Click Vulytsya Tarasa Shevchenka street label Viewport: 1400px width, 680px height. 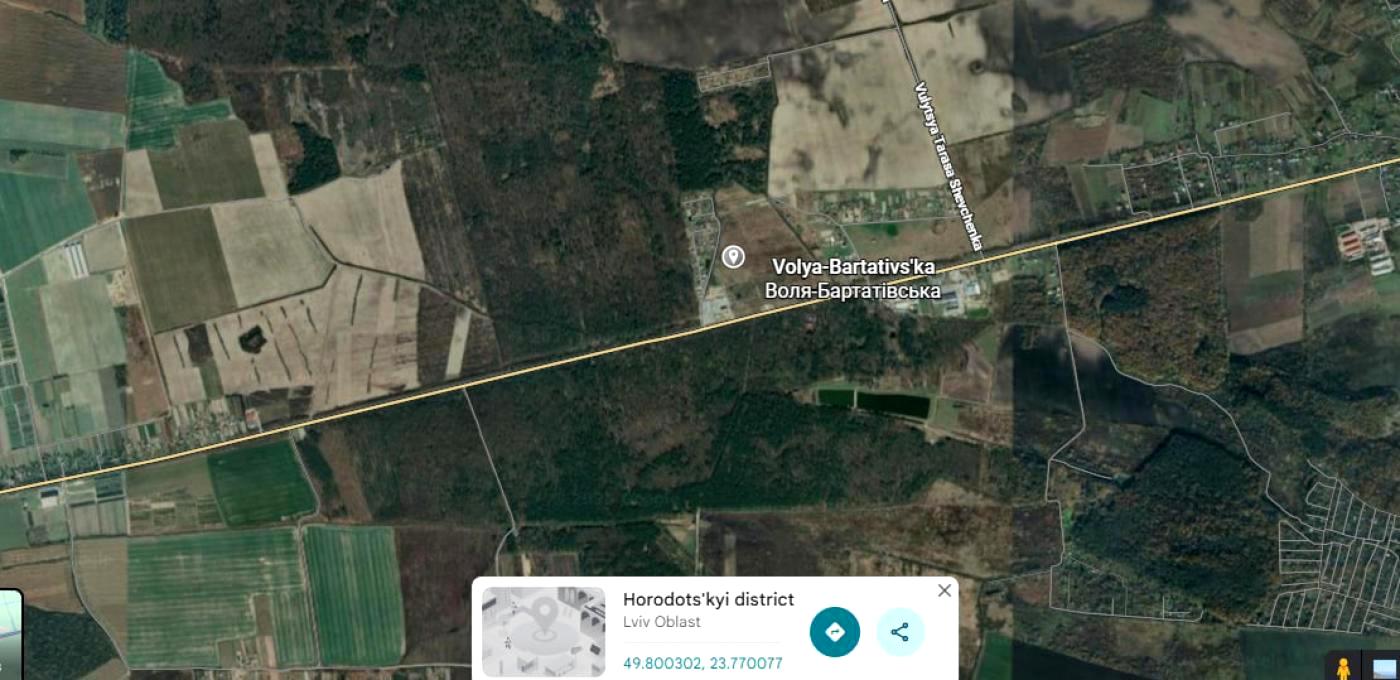pos(947,167)
